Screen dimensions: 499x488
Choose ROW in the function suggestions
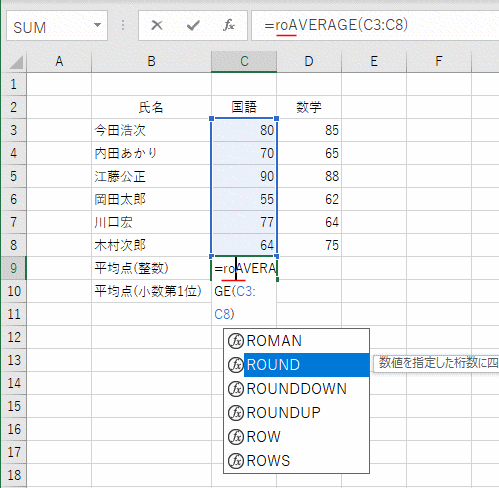296,437
